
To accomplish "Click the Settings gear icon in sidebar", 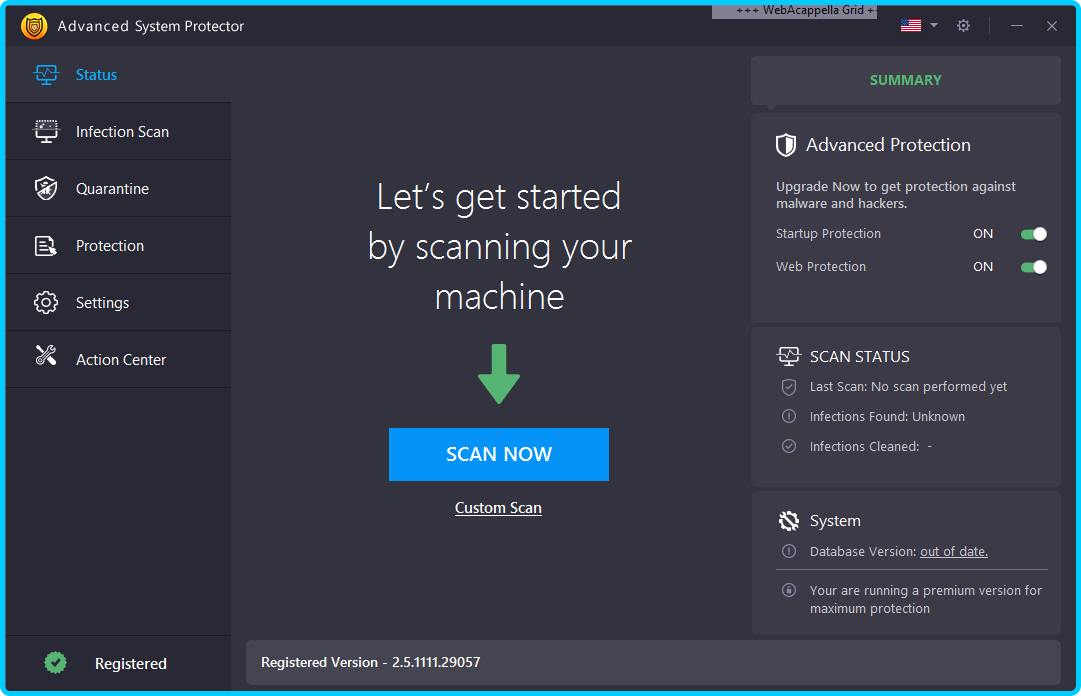I will tap(46, 303).
